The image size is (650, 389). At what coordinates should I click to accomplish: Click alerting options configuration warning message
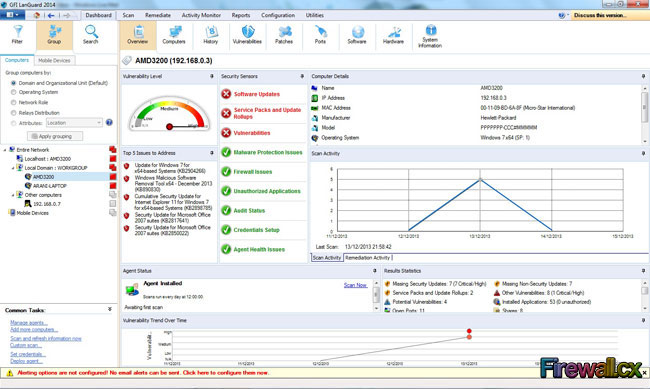pos(143,373)
